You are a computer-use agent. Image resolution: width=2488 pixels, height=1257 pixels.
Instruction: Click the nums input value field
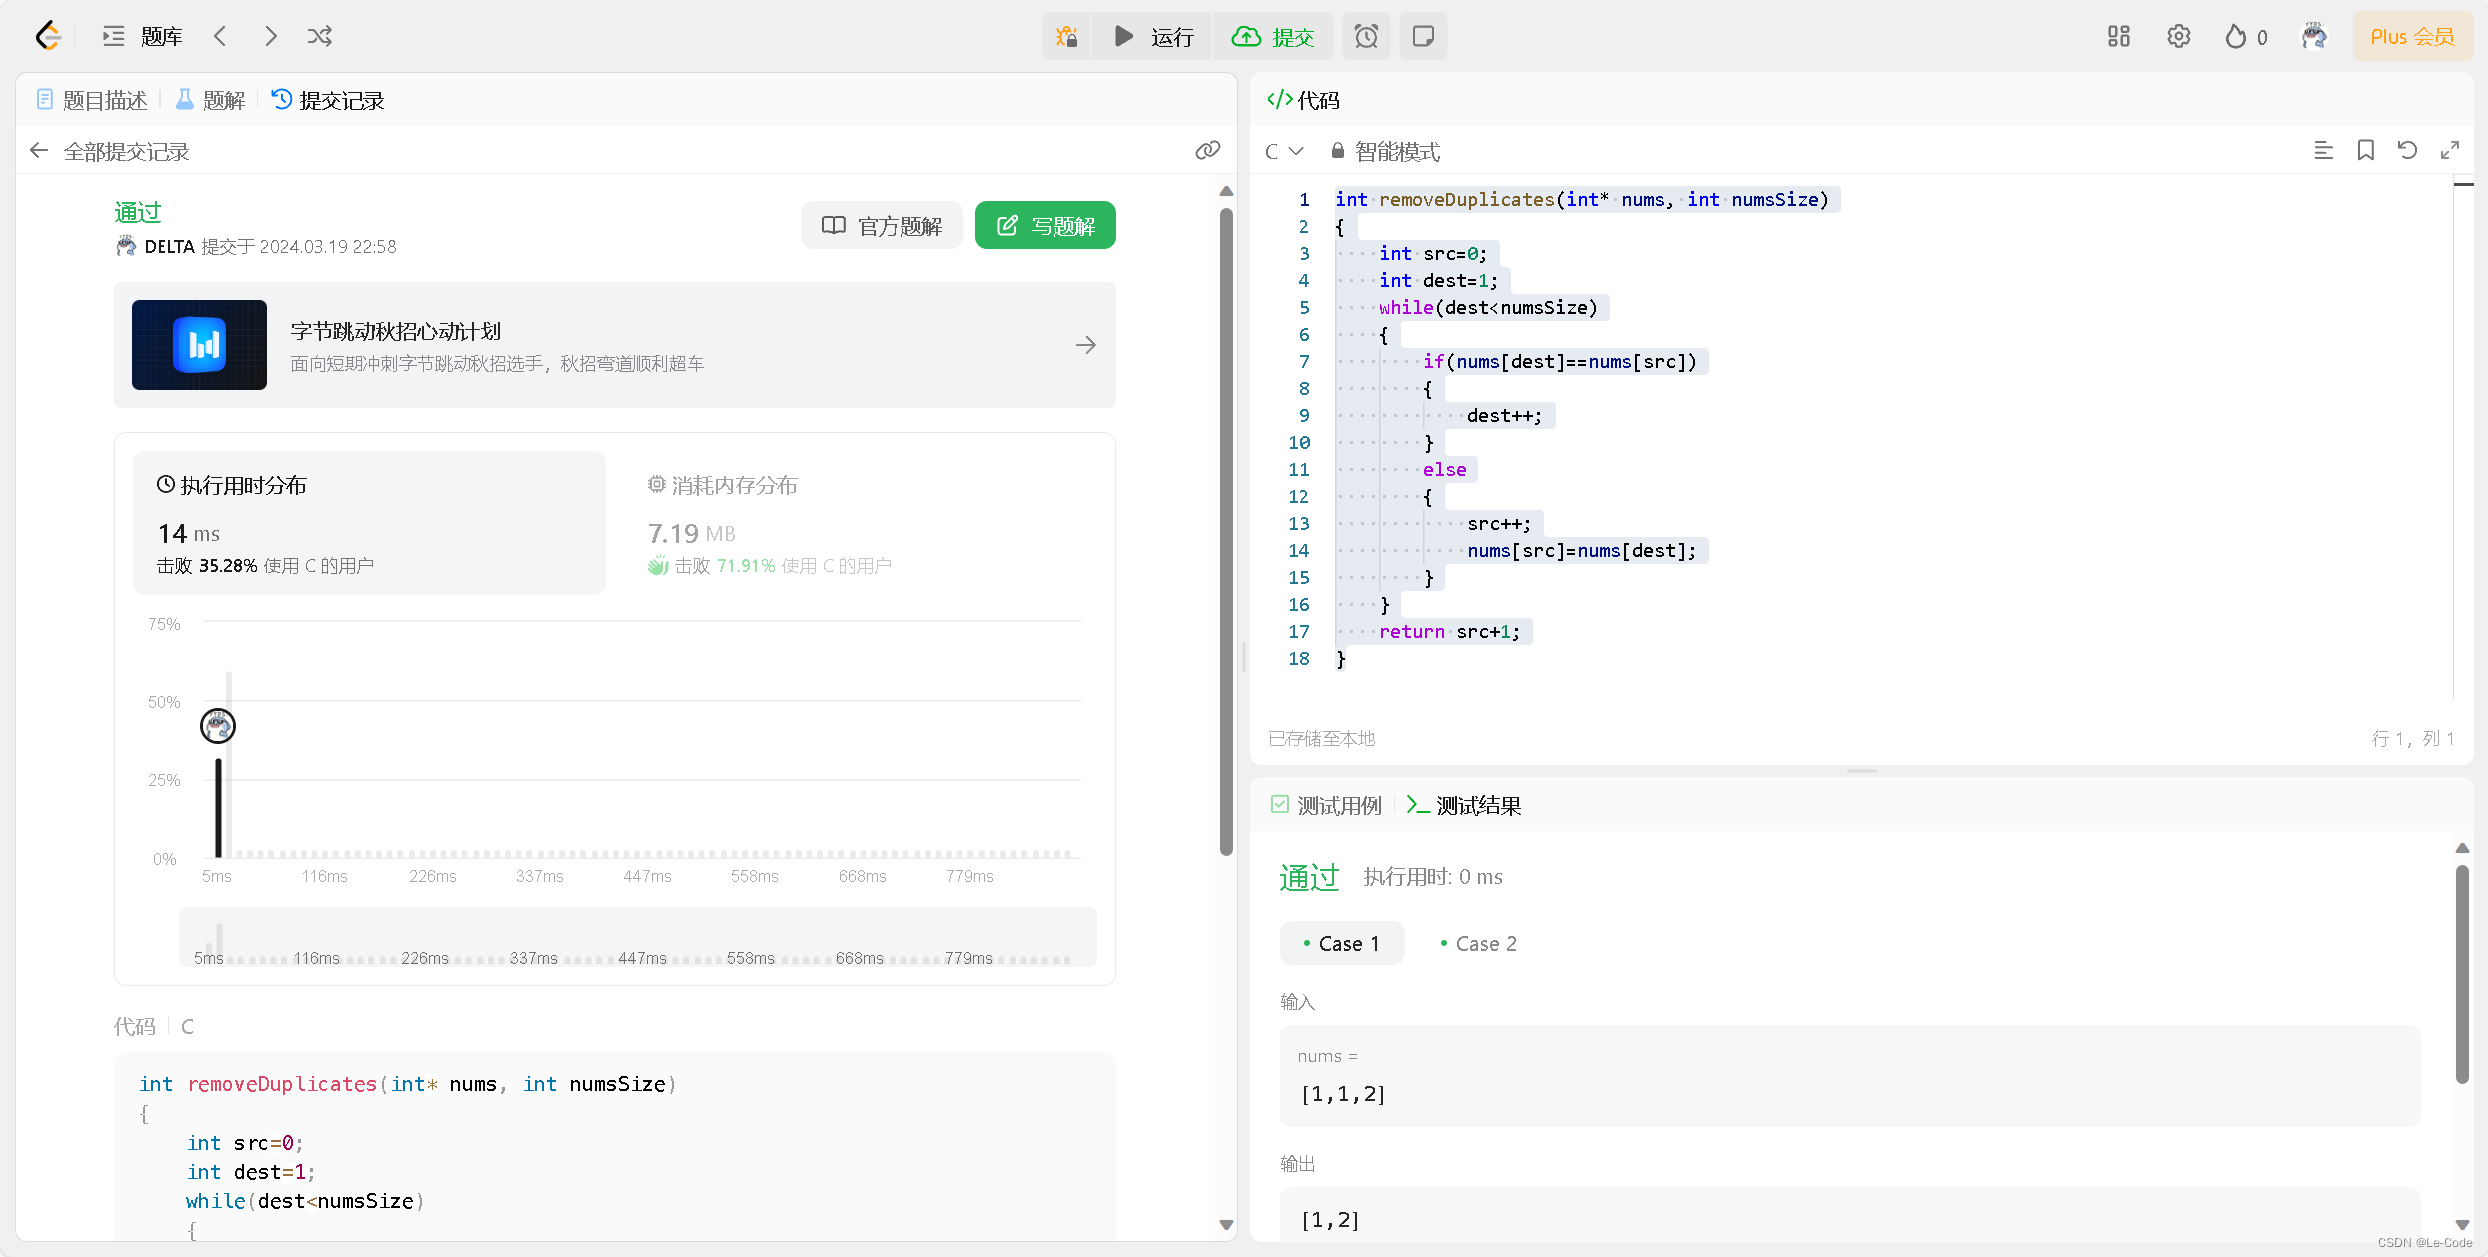pos(1849,1076)
